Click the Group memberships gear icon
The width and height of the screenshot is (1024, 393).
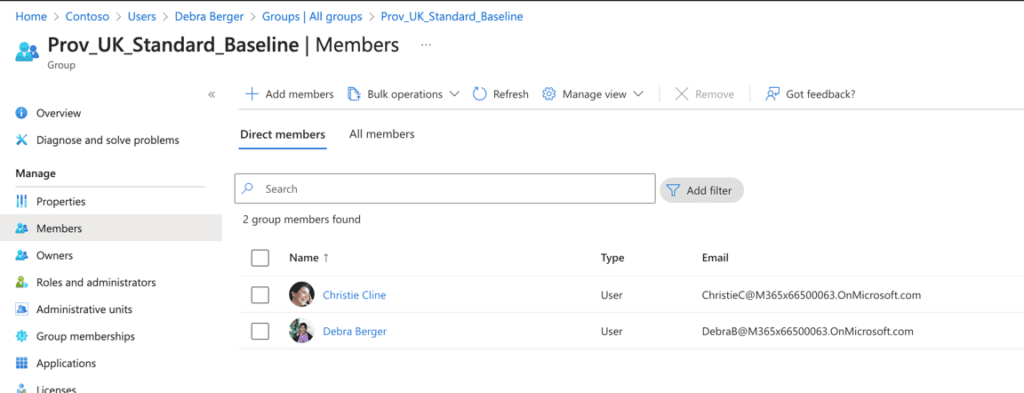22,336
